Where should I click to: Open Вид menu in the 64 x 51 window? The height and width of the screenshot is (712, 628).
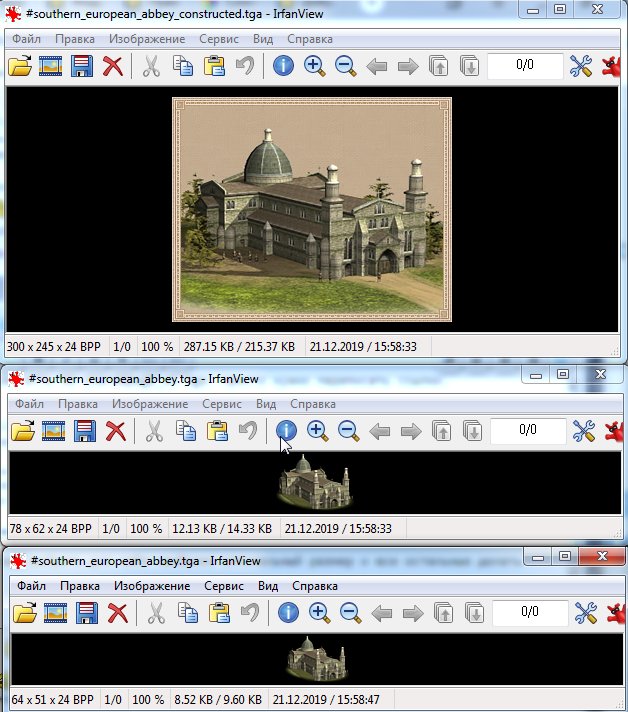[x=268, y=586]
